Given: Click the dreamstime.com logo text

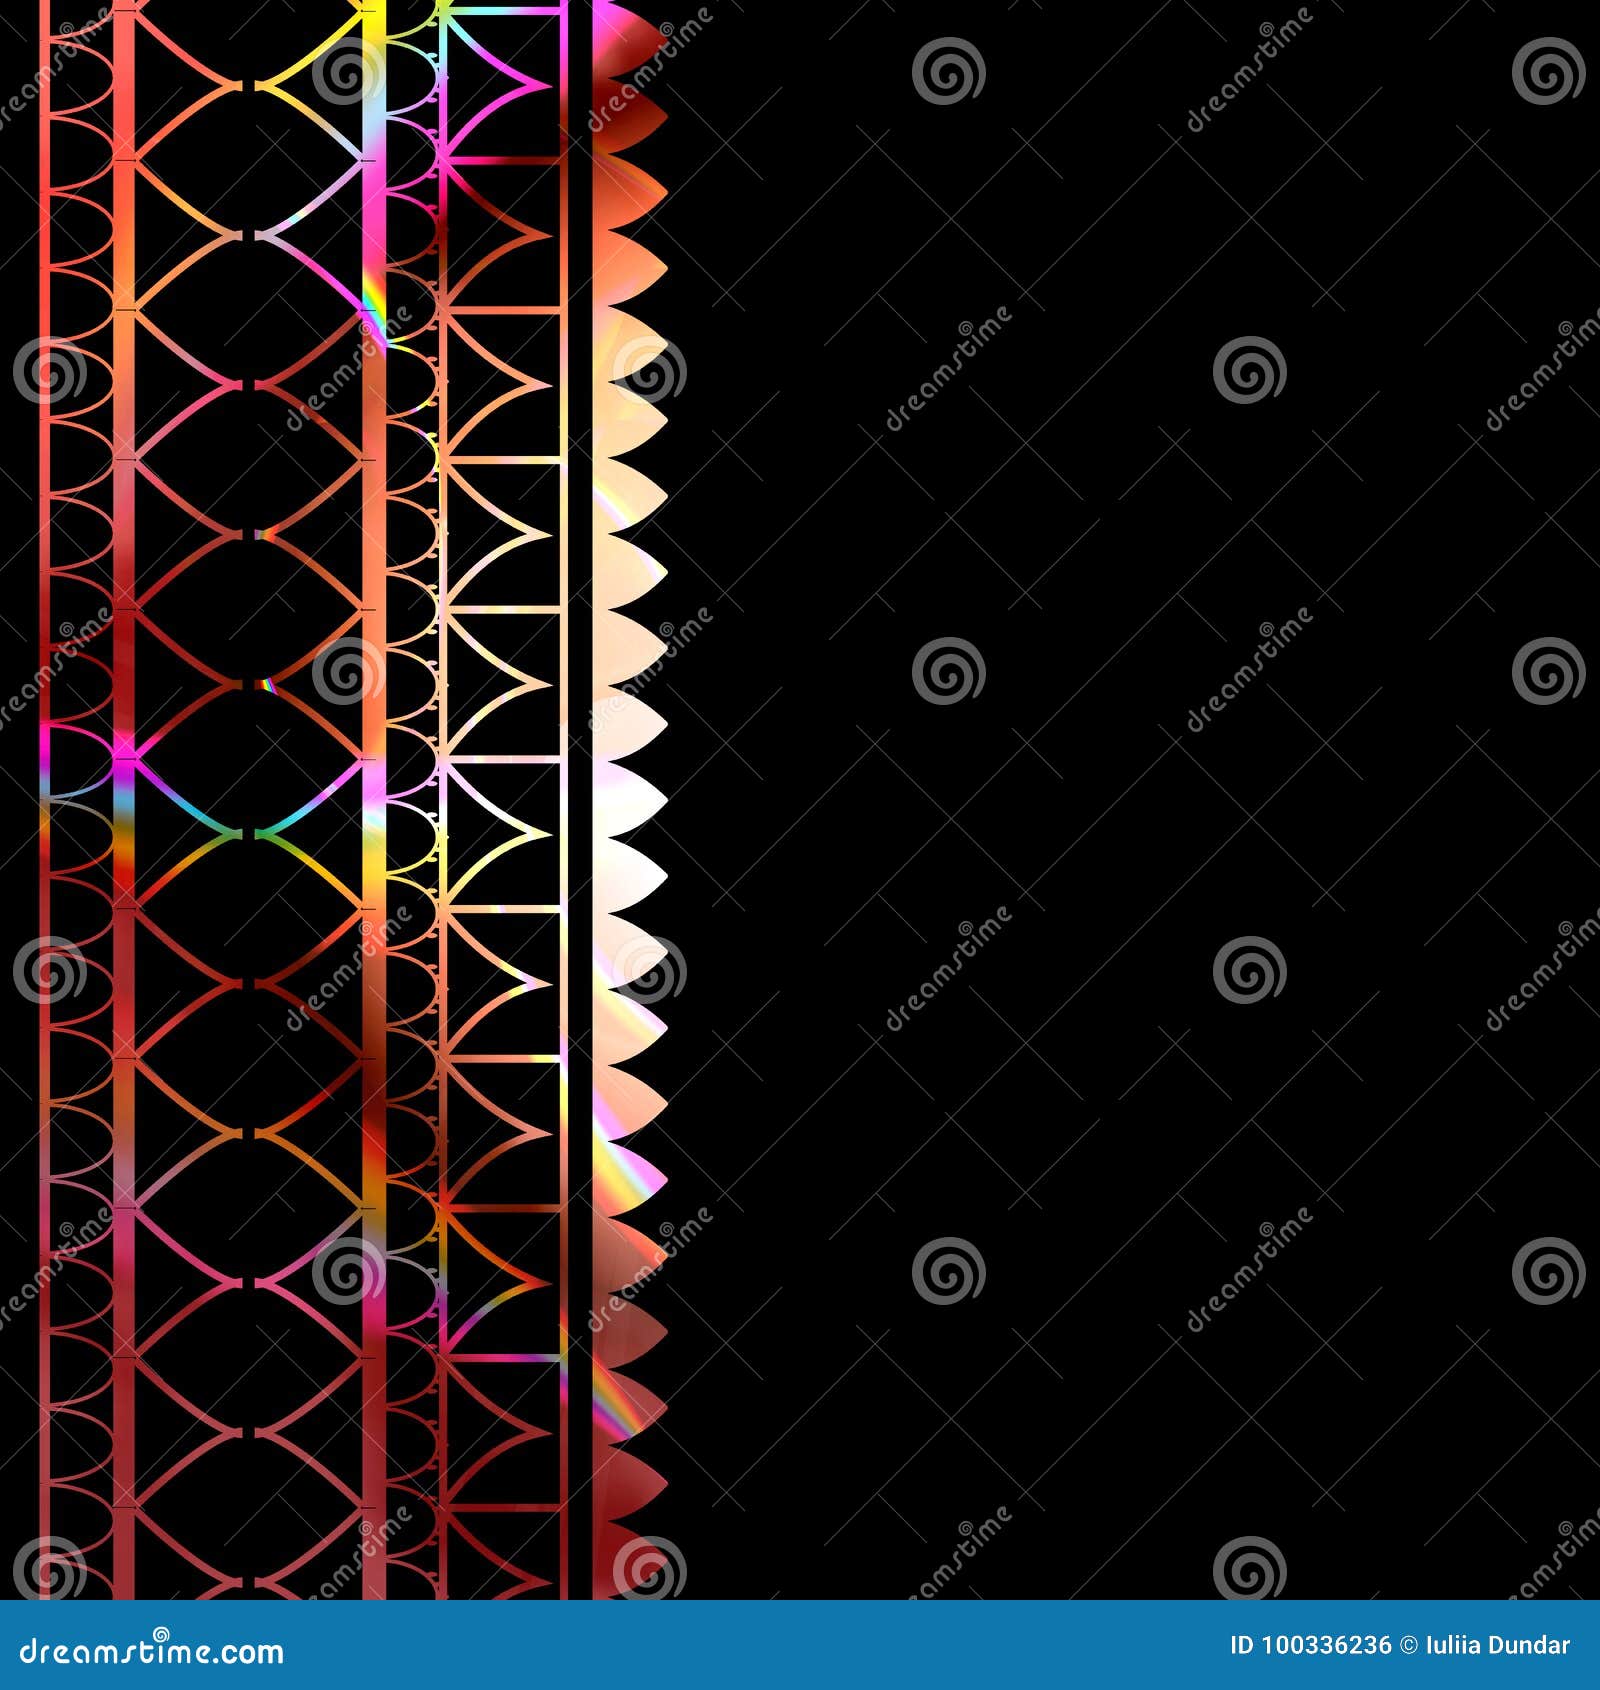Looking at the screenshot, I should [x=152, y=1651].
